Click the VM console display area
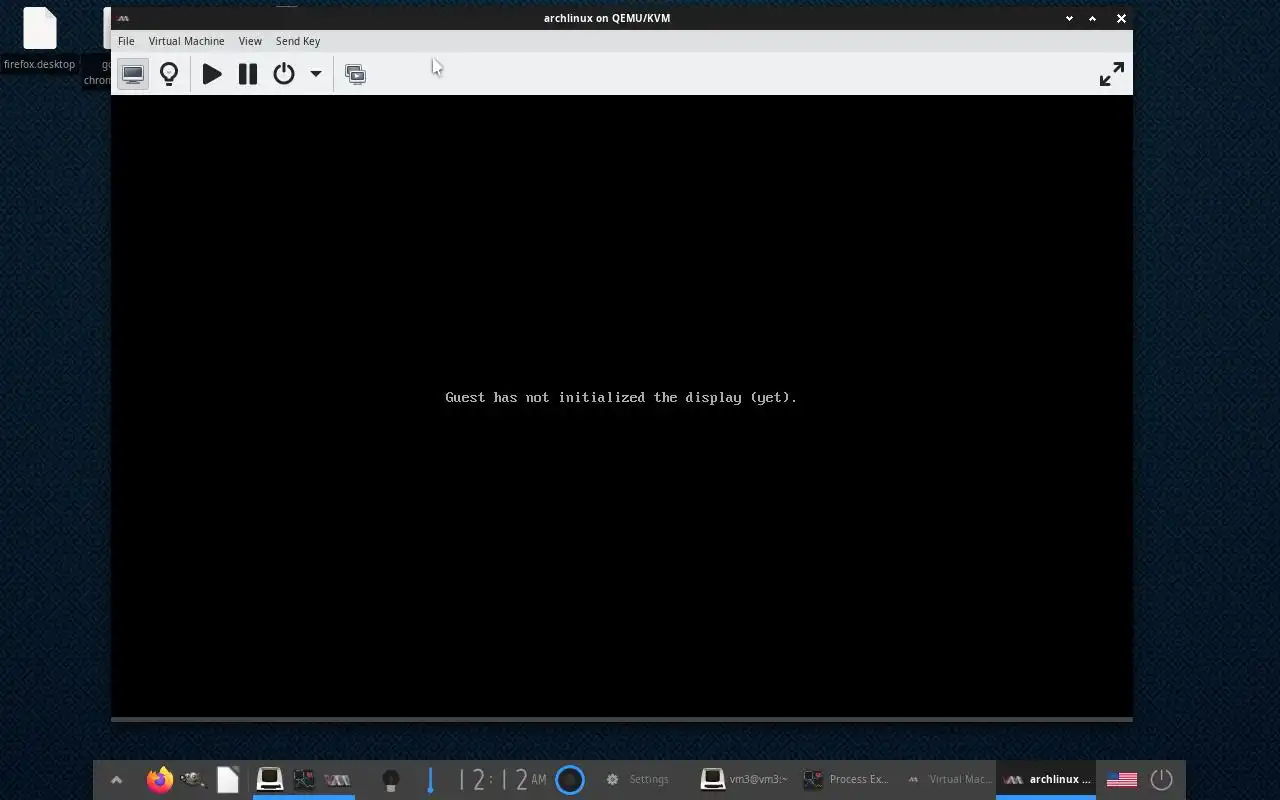The image size is (1280, 800). [621, 405]
